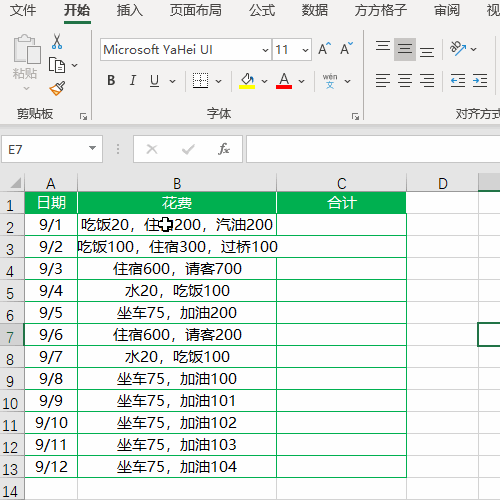Expand borders dropdown arrow
The width and height of the screenshot is (500, 500).
[x=218, y=81]
